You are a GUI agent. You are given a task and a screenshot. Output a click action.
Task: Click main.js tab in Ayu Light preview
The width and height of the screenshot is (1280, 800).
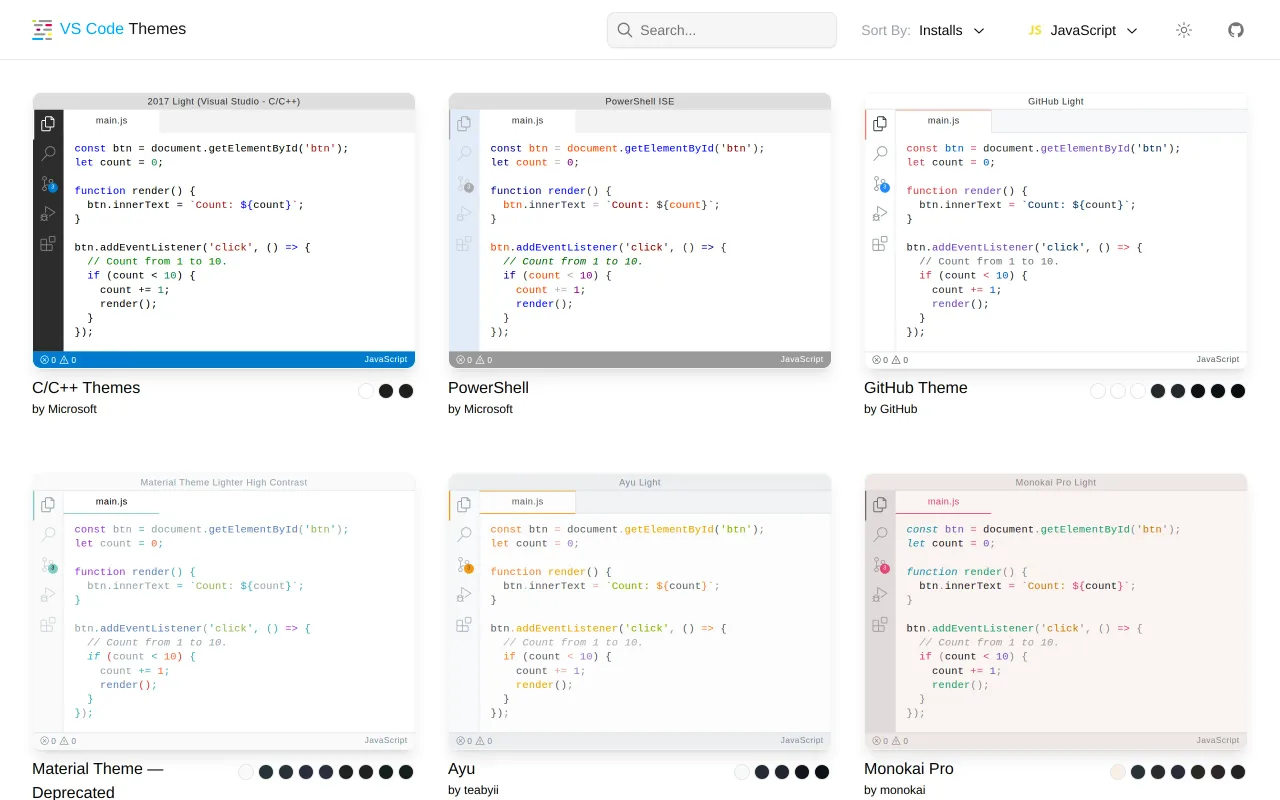coord(527,502)
